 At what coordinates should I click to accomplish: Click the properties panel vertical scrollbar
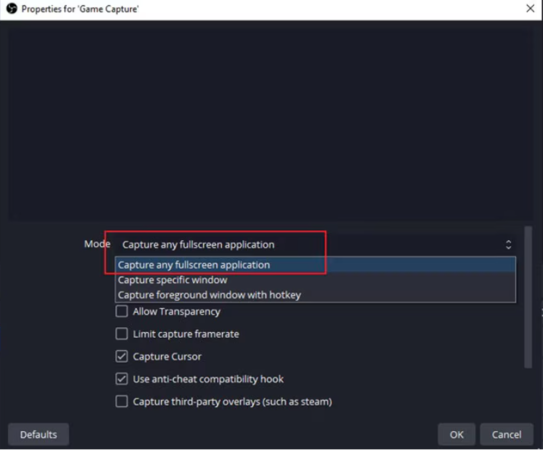click(528, 297)
